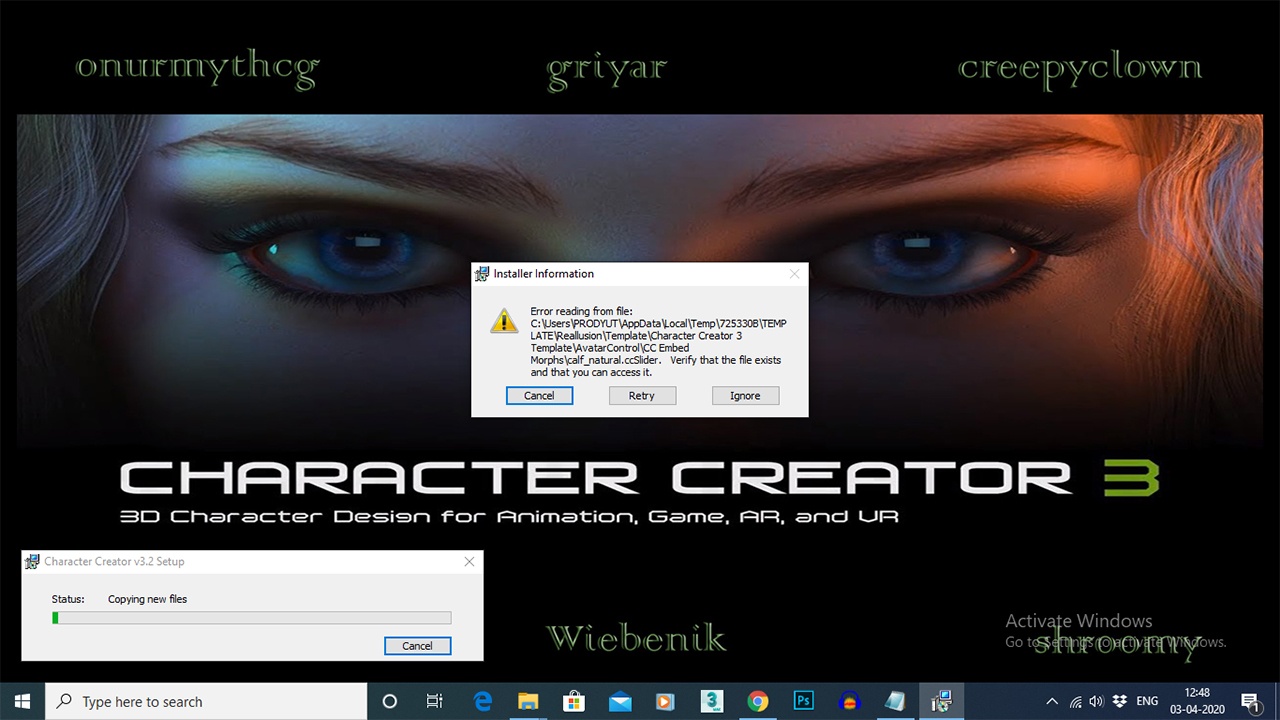The image size is (1280, 720).
Task: Click Retry in Installer Information dialog
Action: click(x=642, y=396)
